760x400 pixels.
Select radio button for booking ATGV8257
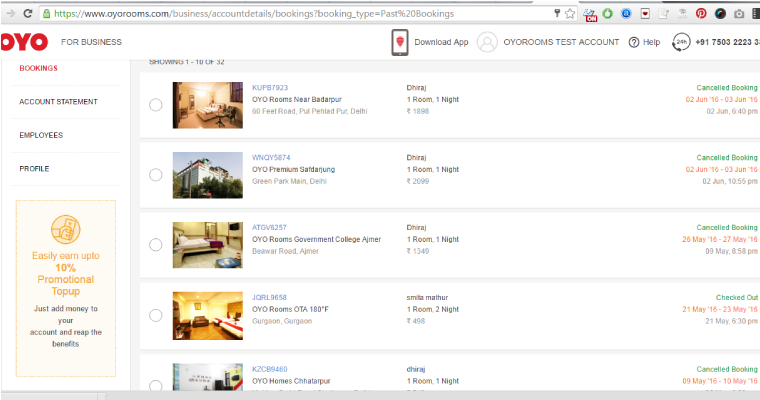(156, 245)
